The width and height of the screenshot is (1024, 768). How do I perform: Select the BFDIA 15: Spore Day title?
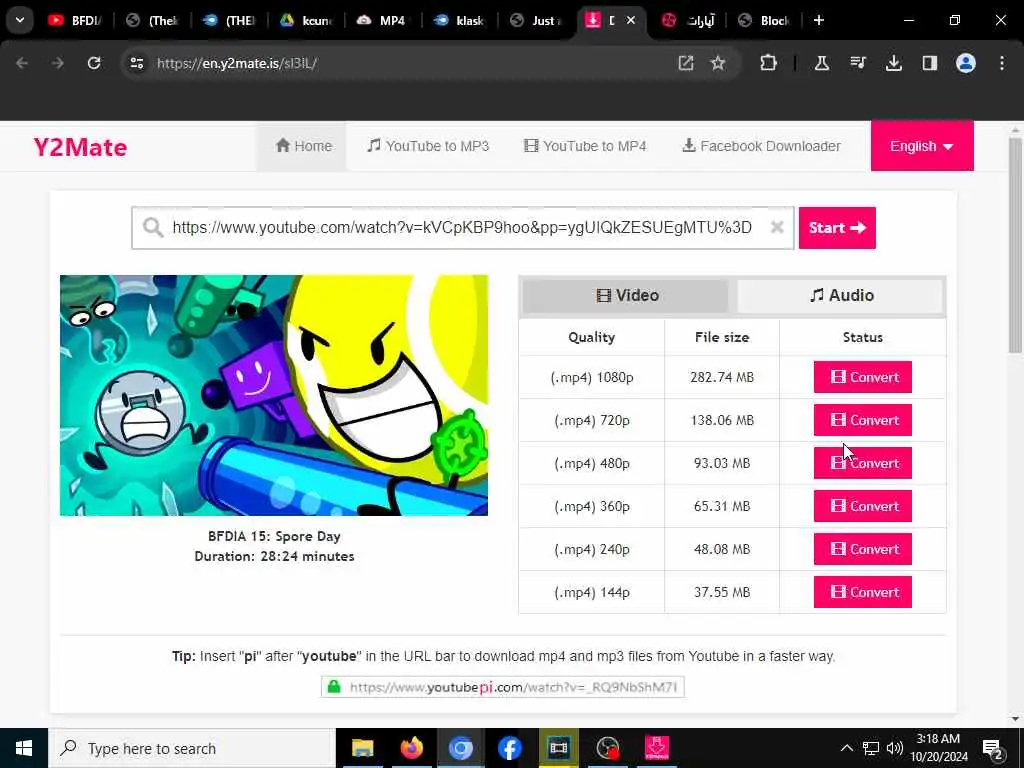[x=274, y=536]
